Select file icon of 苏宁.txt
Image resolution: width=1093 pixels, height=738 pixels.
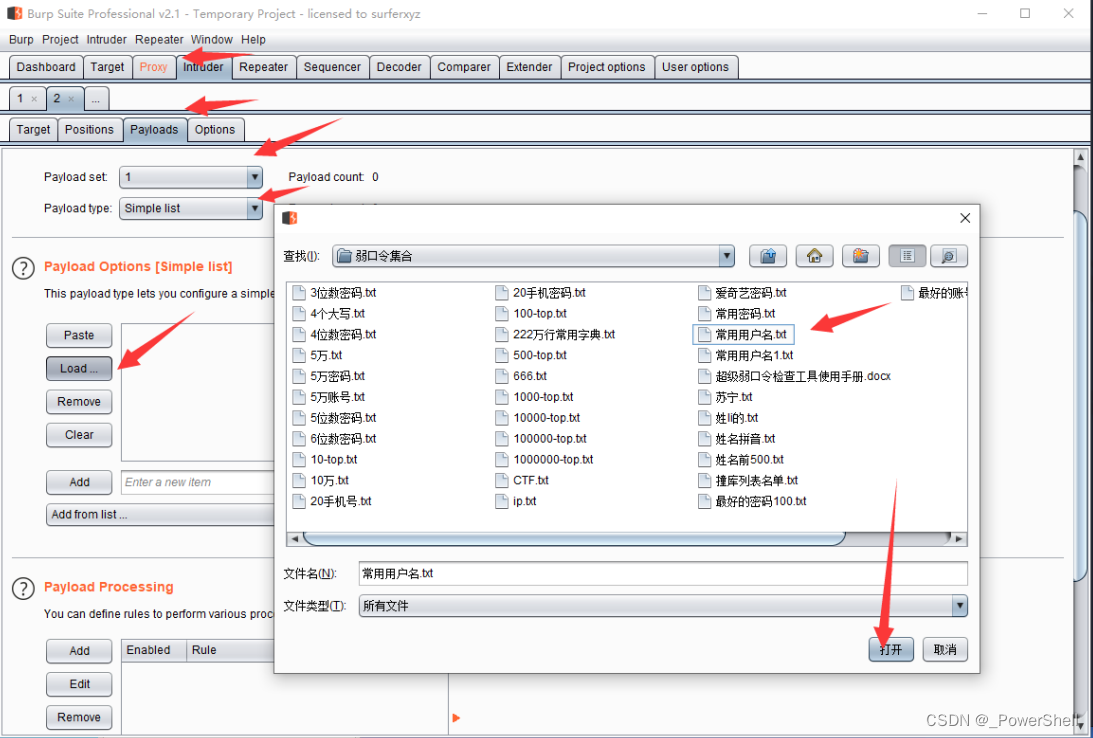[704, 397]
